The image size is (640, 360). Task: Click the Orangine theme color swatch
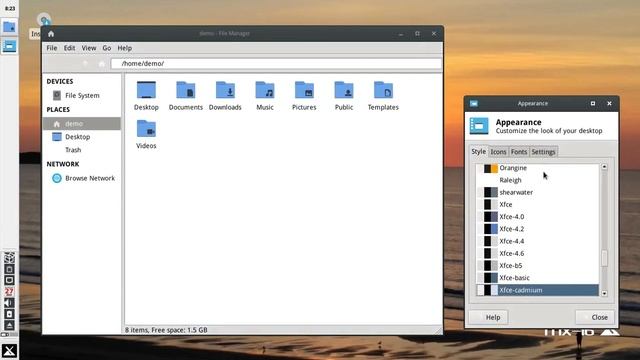coord(487,168)
